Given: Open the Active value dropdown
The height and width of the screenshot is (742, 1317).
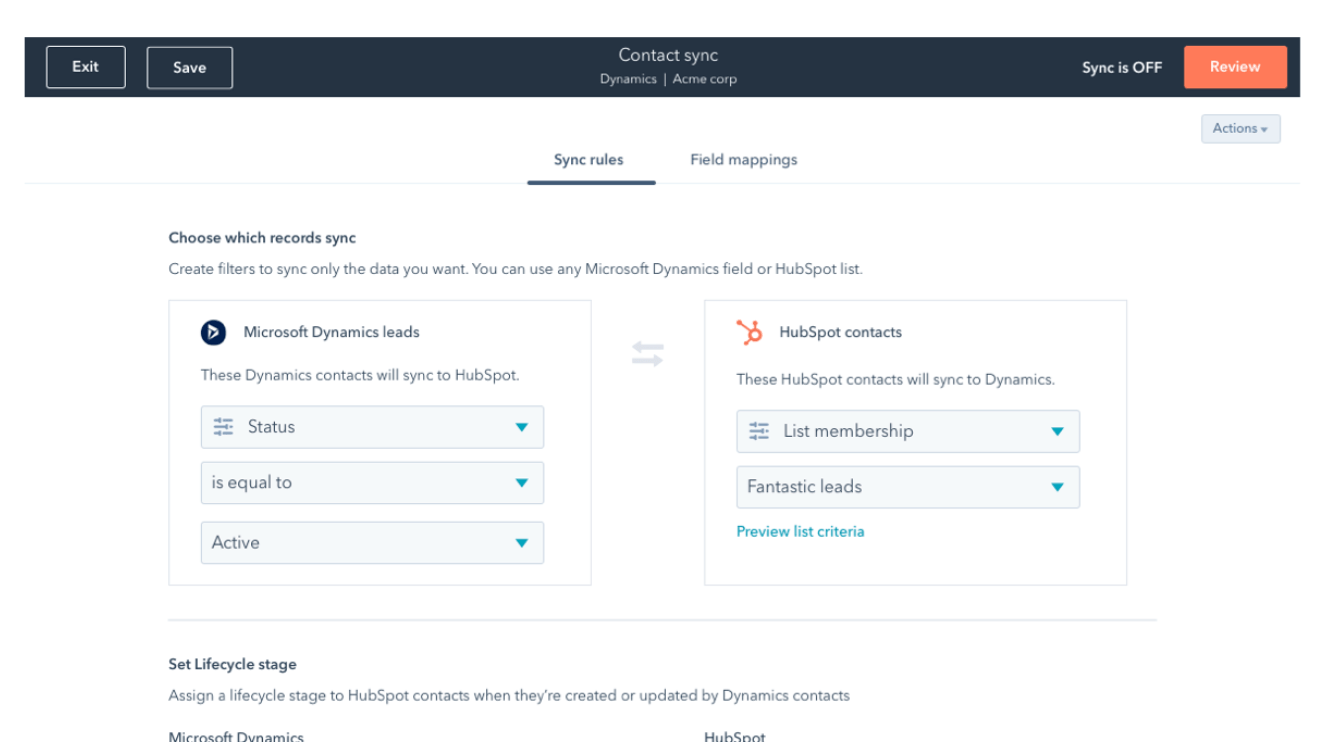Looking at the screenshot, I should 521,543.
